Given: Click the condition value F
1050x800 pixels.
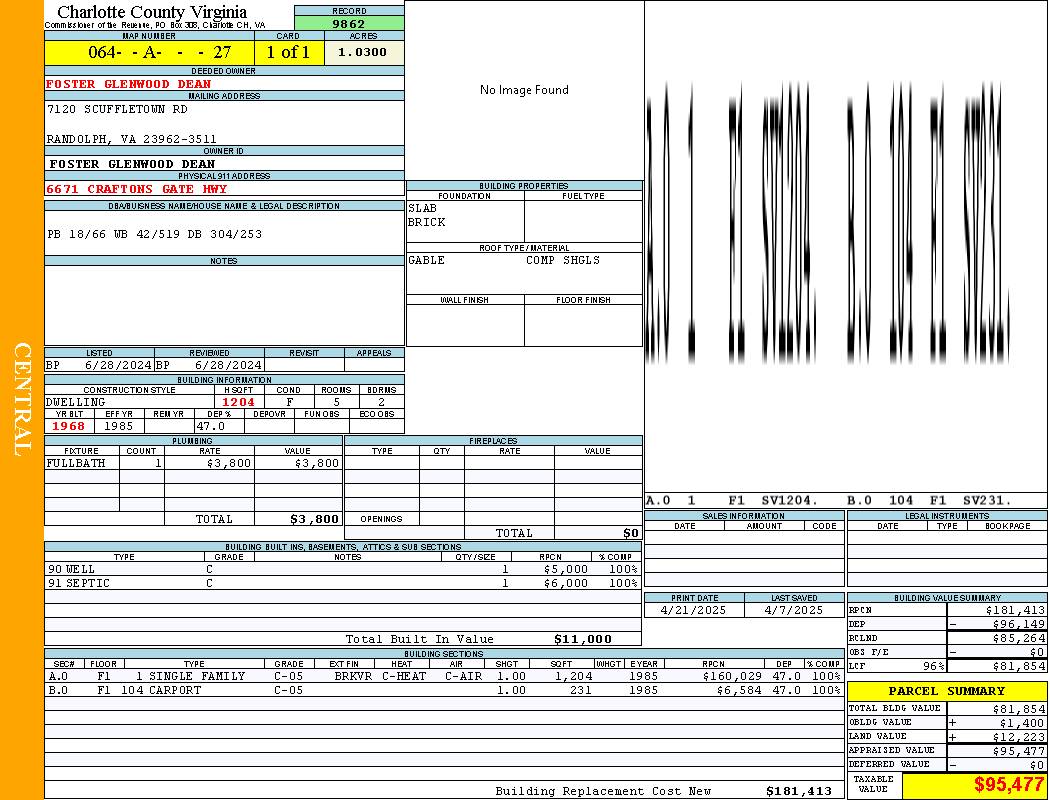Looking at the screenshot, I should click(289, 402).
